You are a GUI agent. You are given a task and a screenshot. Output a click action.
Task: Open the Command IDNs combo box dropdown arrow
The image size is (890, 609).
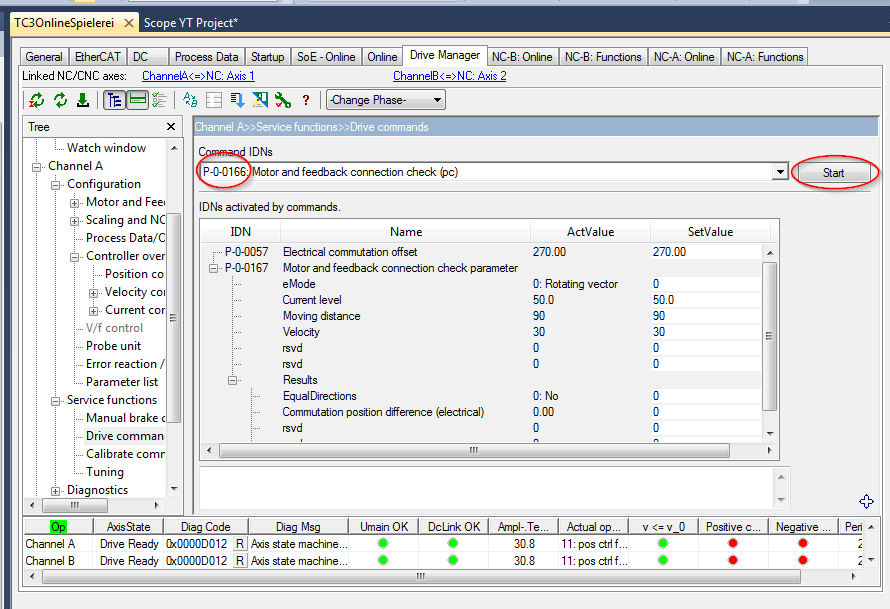click(780, 172)
